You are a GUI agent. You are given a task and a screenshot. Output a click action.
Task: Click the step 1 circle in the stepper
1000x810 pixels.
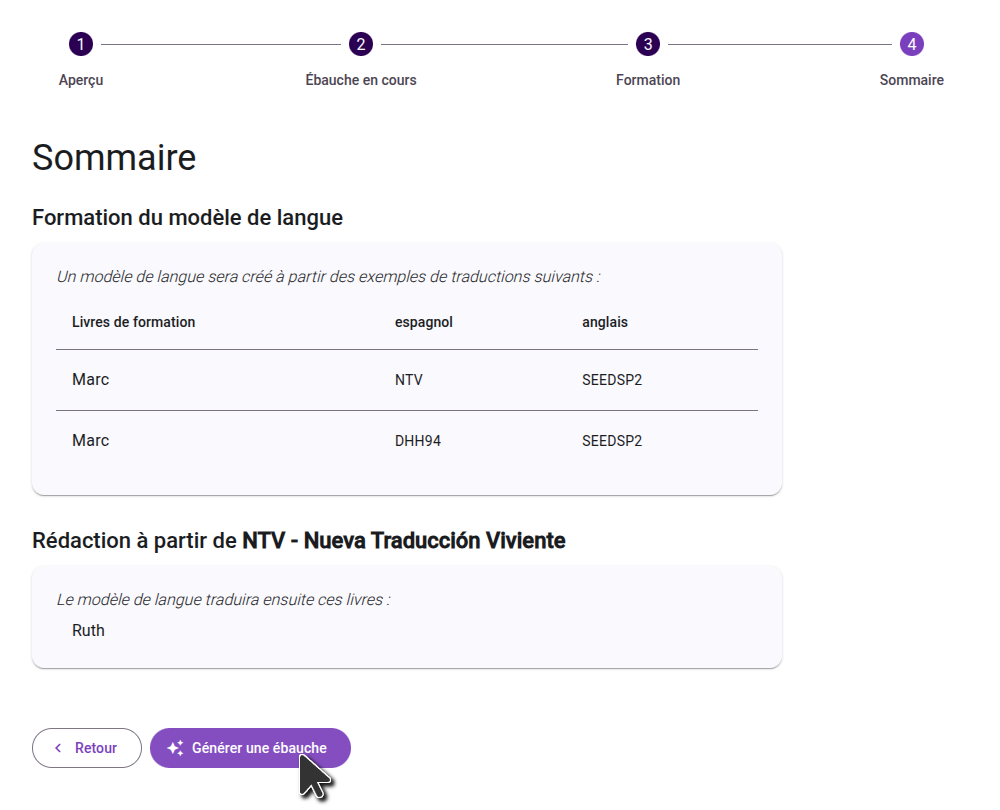81,44
